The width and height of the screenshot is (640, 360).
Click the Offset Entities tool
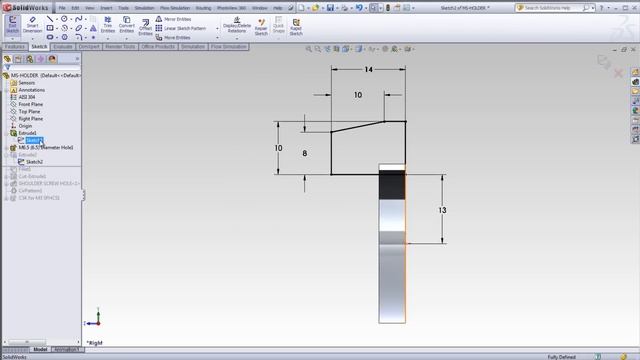pos(145,27)
